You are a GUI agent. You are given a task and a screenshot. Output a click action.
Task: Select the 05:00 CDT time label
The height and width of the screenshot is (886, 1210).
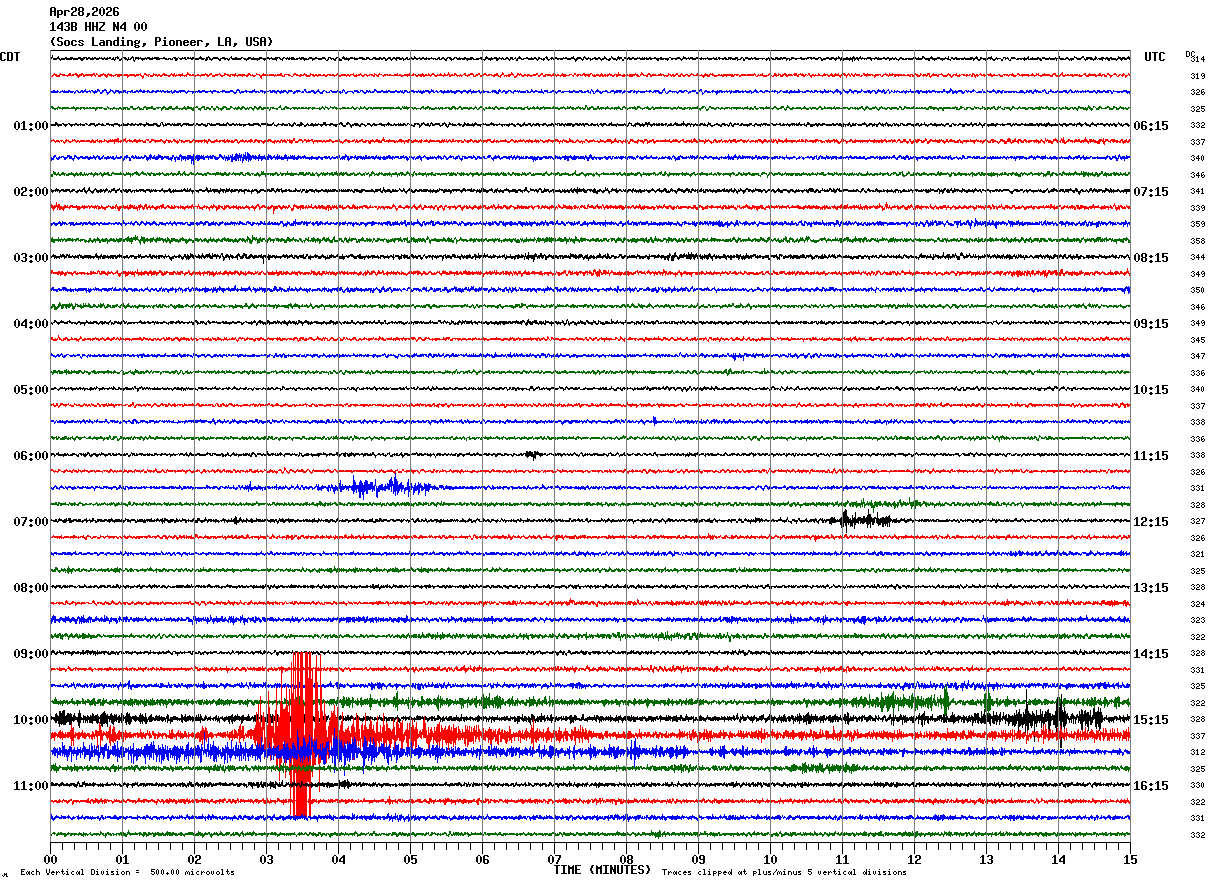coord(31,390)
